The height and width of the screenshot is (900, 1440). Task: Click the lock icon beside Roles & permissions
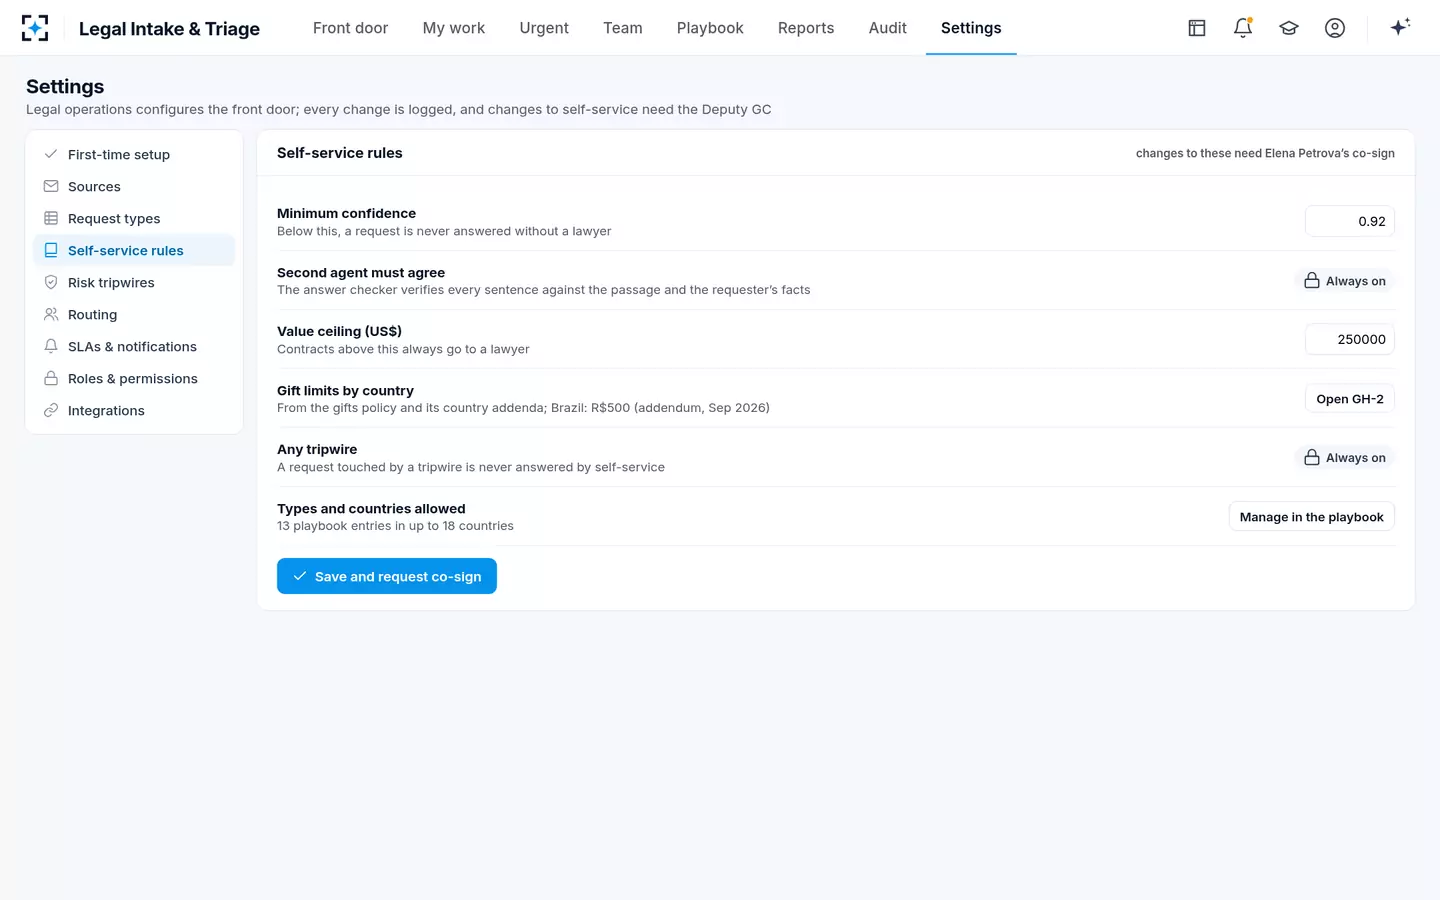click(x=51, y=378)
